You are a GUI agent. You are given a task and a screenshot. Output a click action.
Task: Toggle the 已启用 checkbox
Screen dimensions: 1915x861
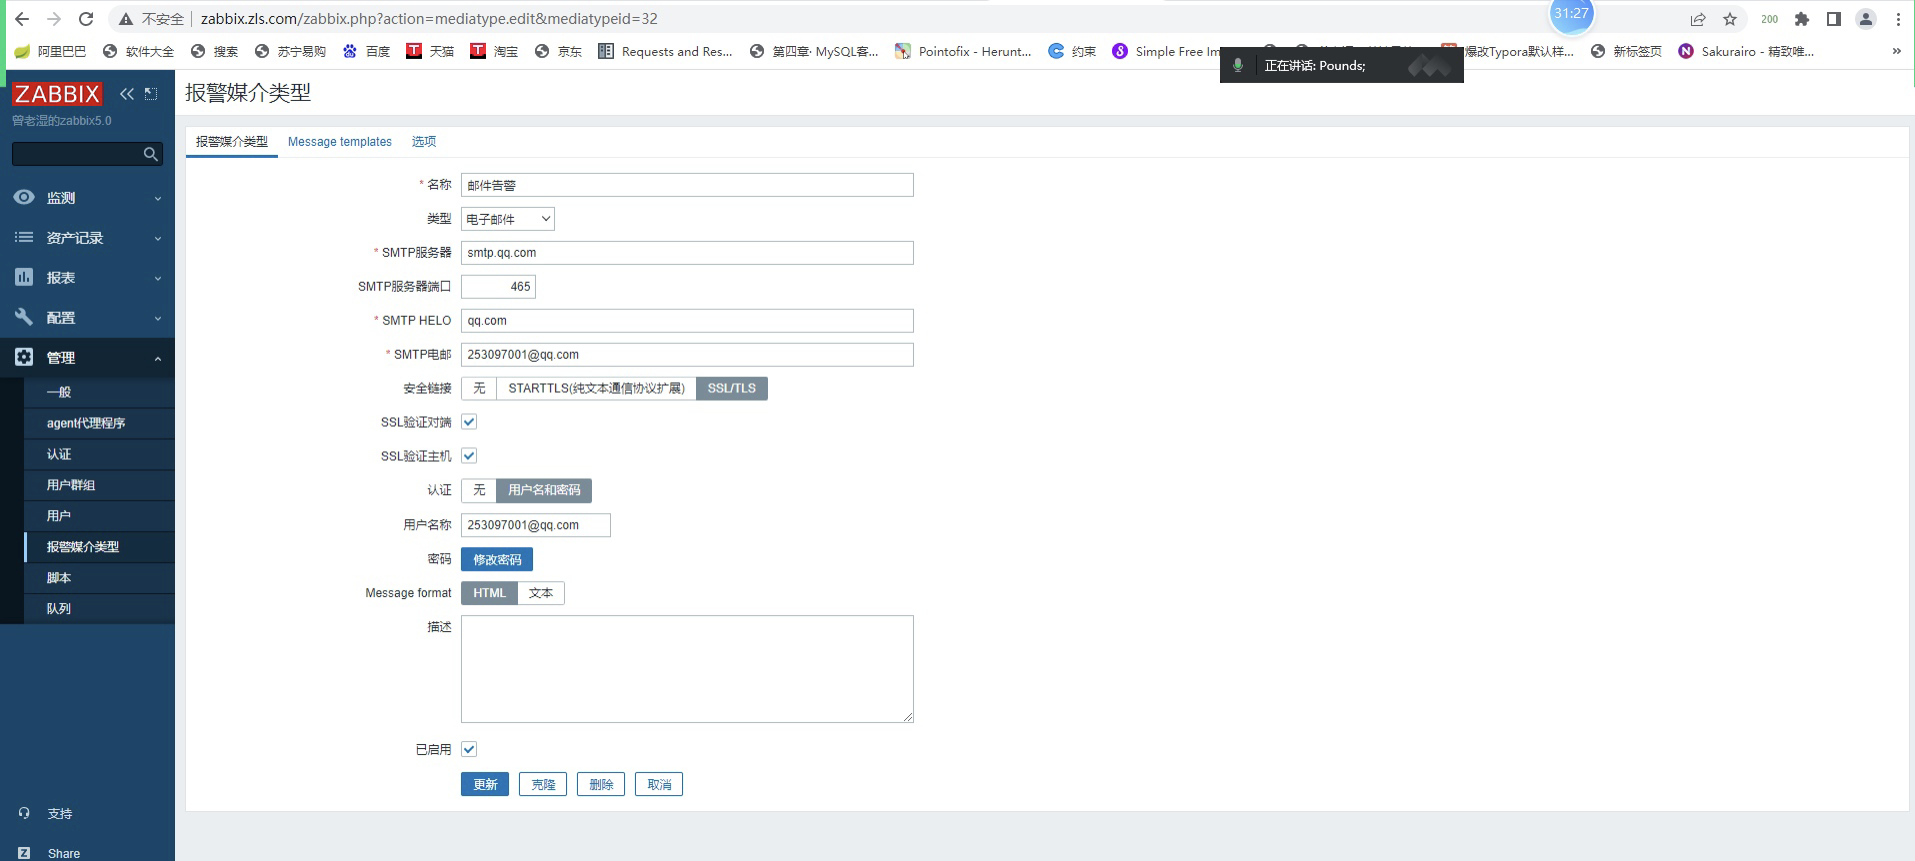[x=469, y=749]
